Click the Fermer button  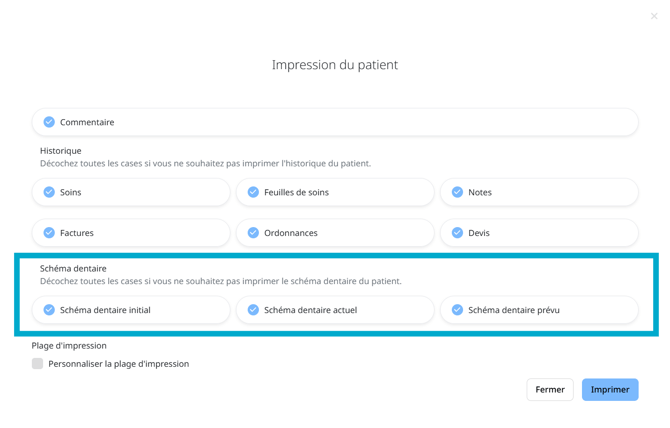(x=550, y=390)
